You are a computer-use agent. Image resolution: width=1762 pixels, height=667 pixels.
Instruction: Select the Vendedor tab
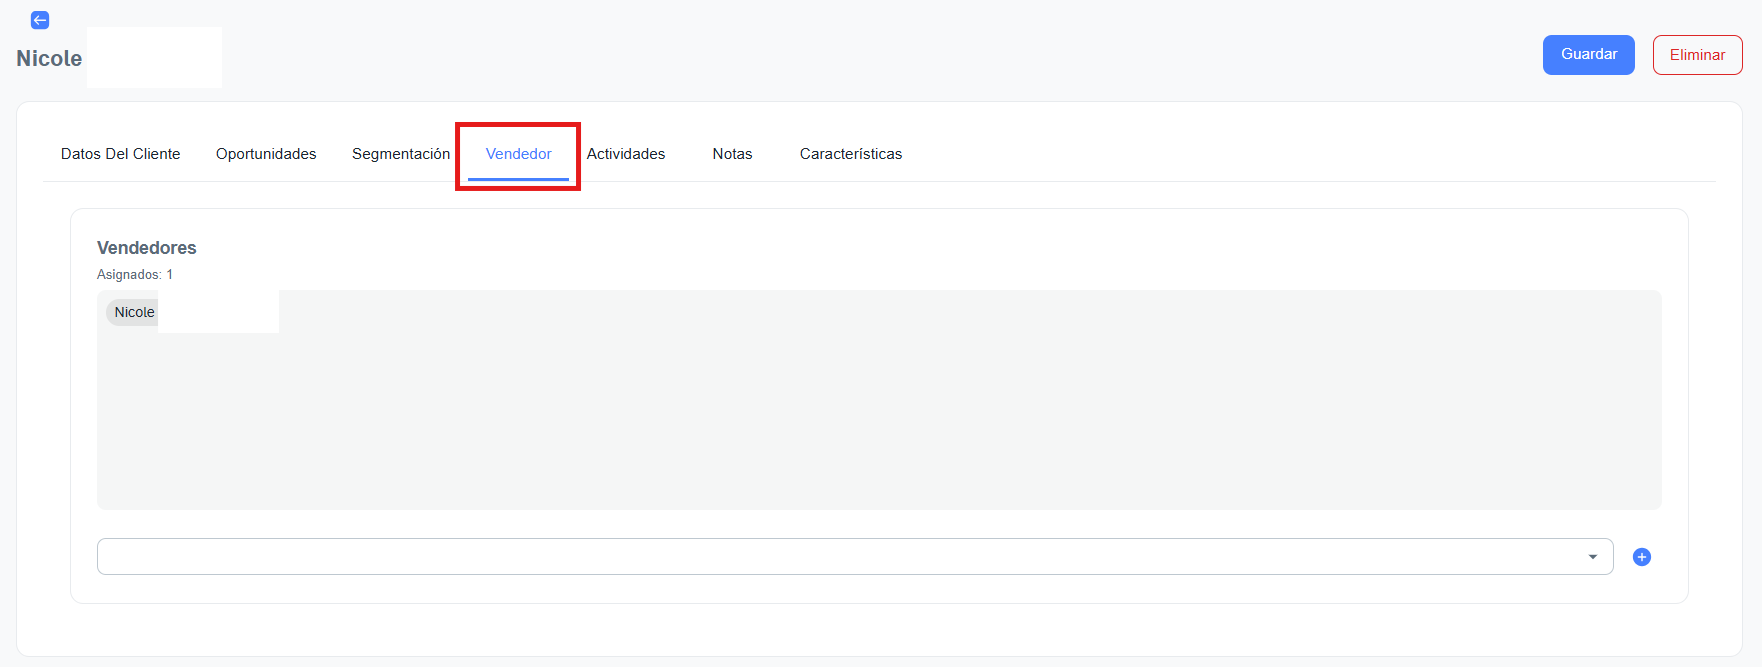tap(518, 154)
